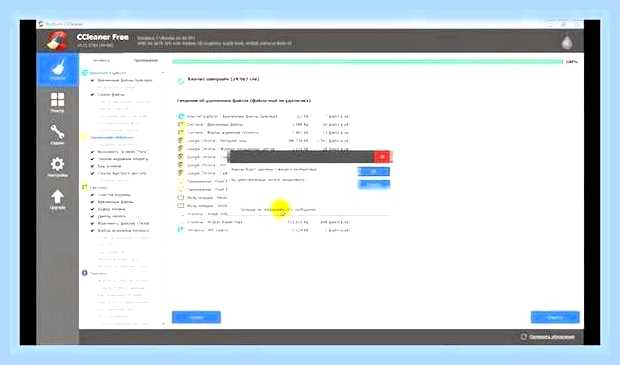The width and height of the screenshot is (620, 365).
Task: Click the green analysis progress bar
Action: tap(367, 62)
